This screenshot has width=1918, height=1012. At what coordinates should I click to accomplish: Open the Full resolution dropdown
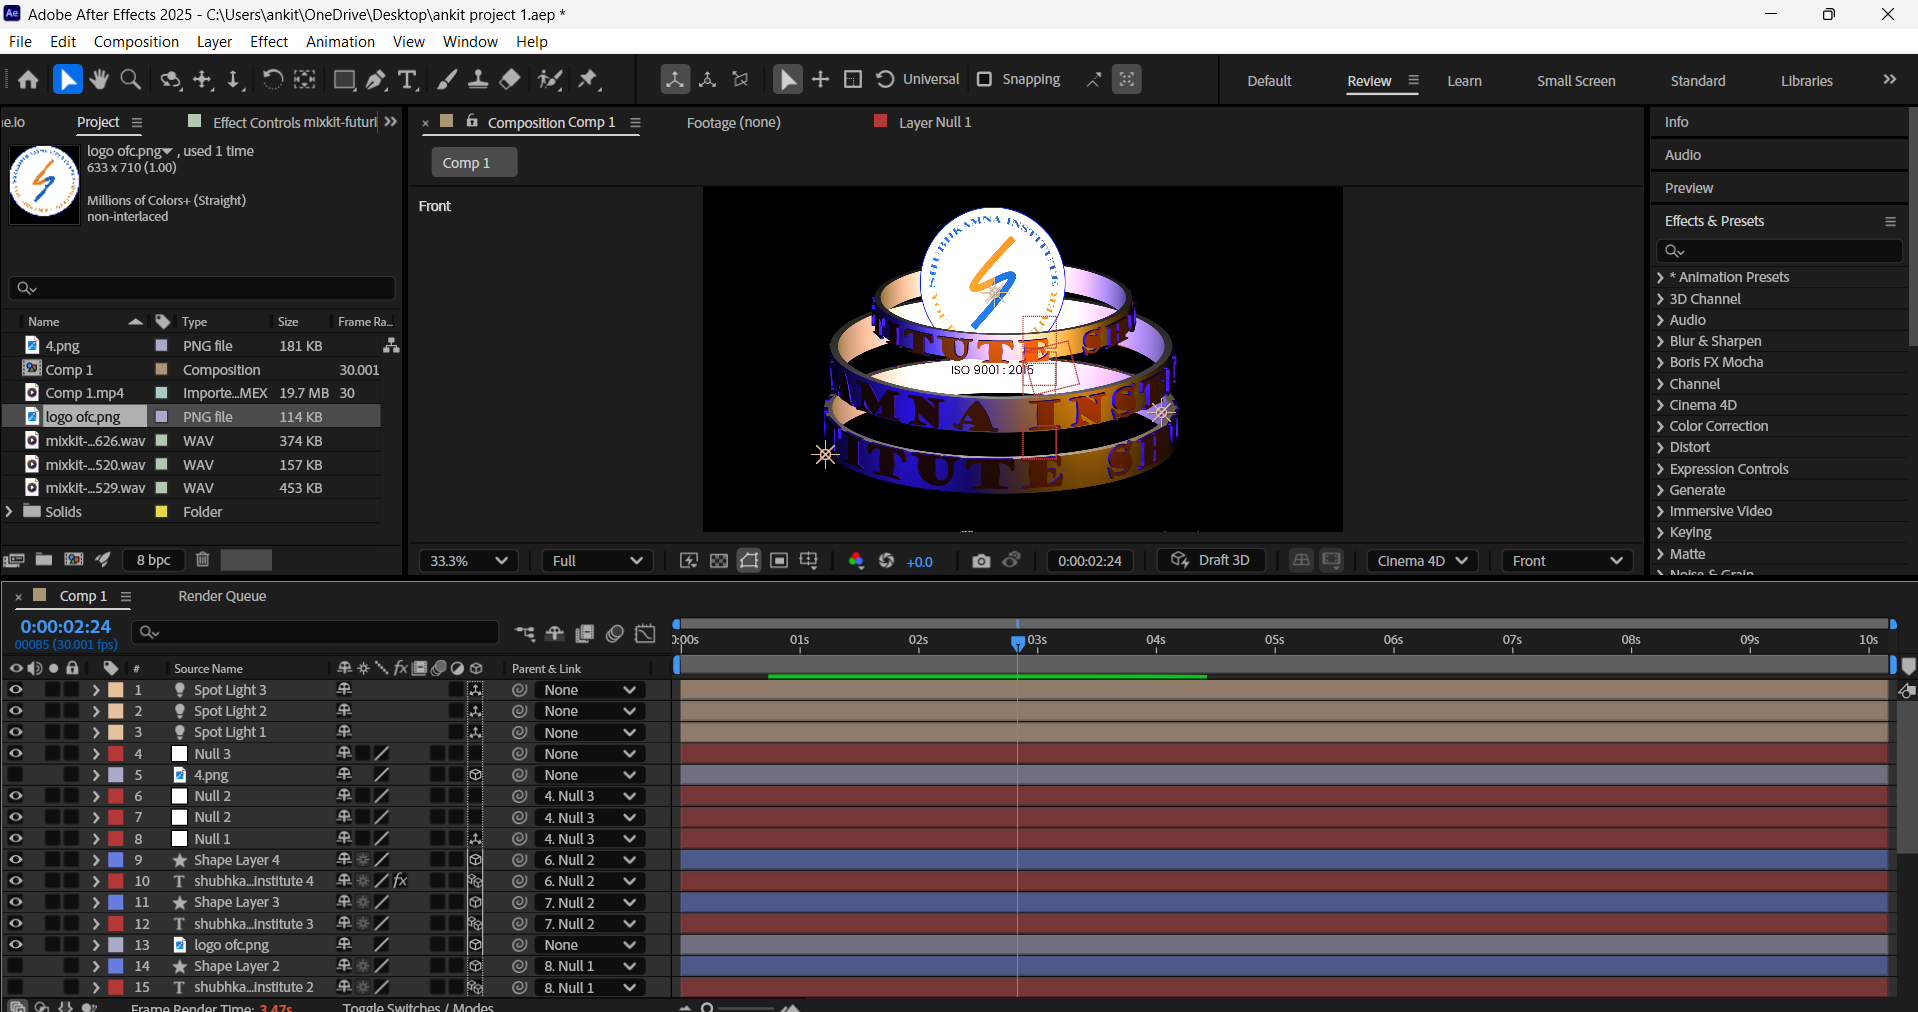(597, 561)
